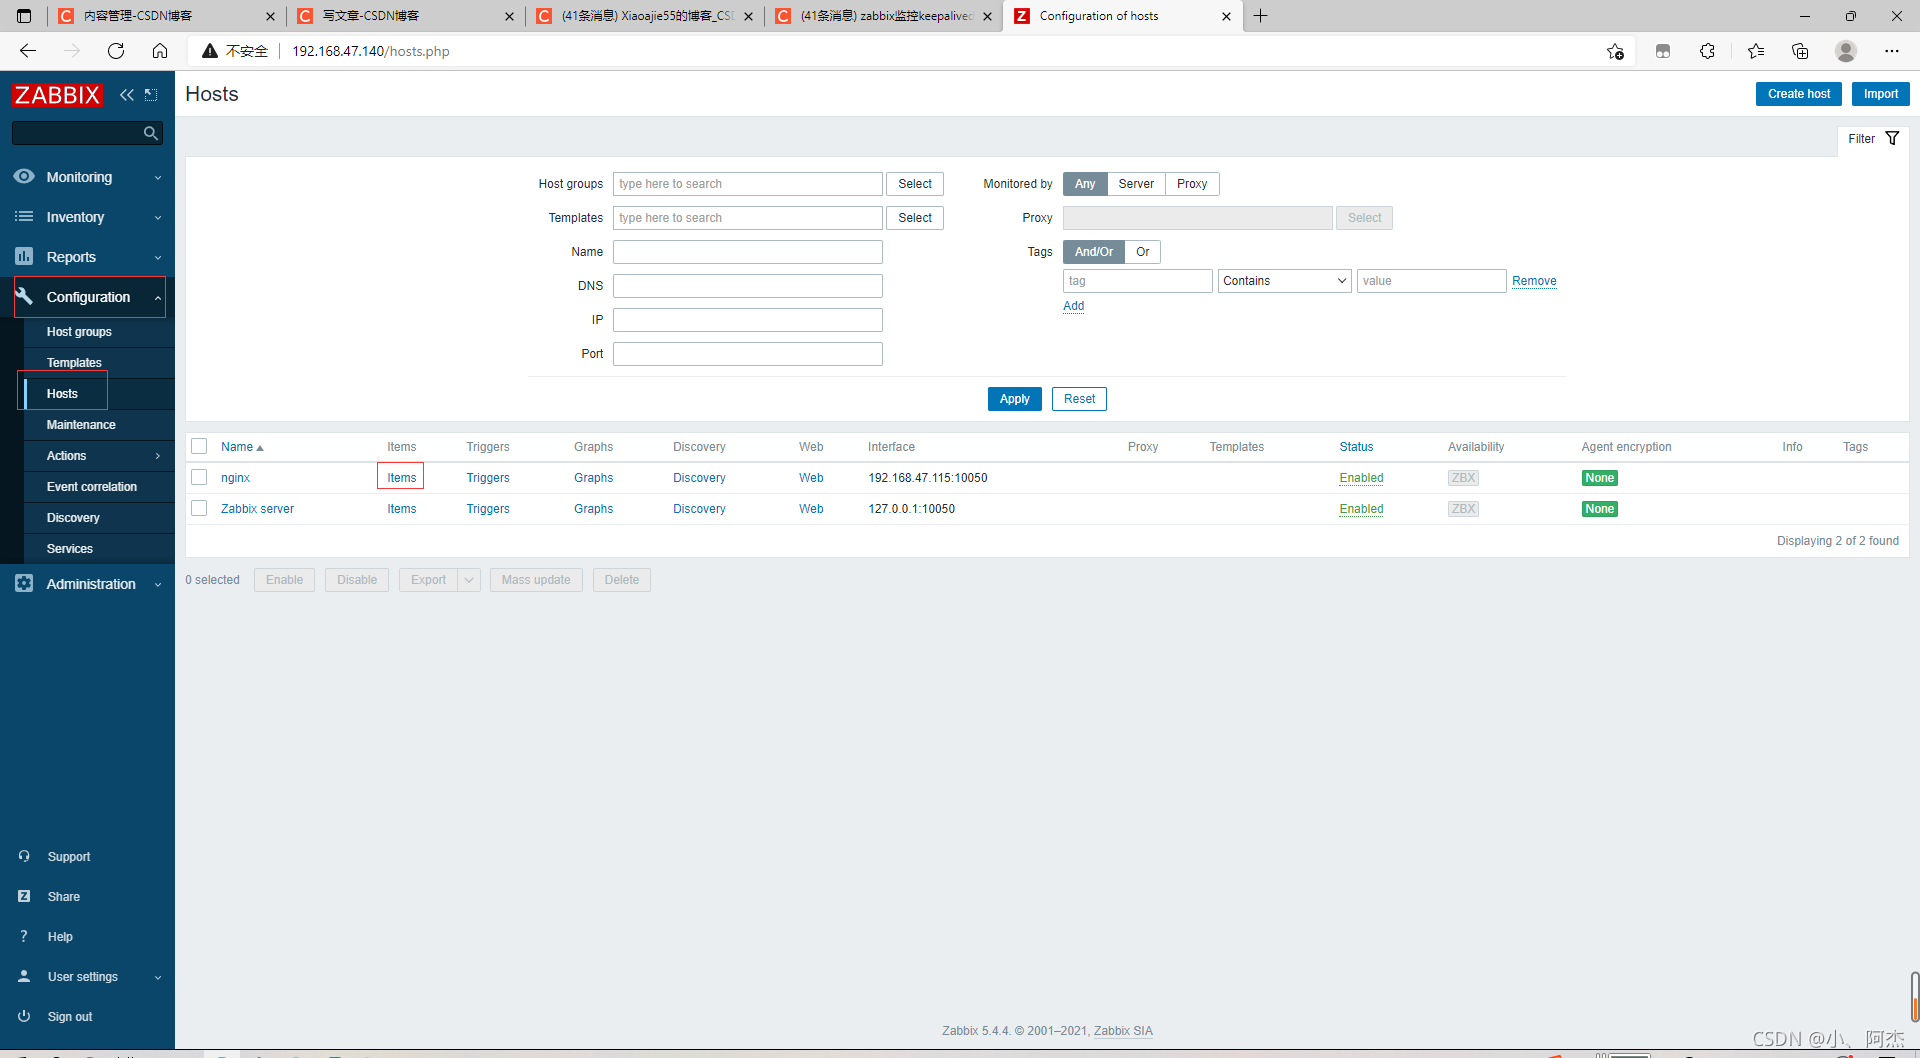This screenshot has height=1058, width=1920.
Task: Open the Maintenance page
Action: pos(81,425)
